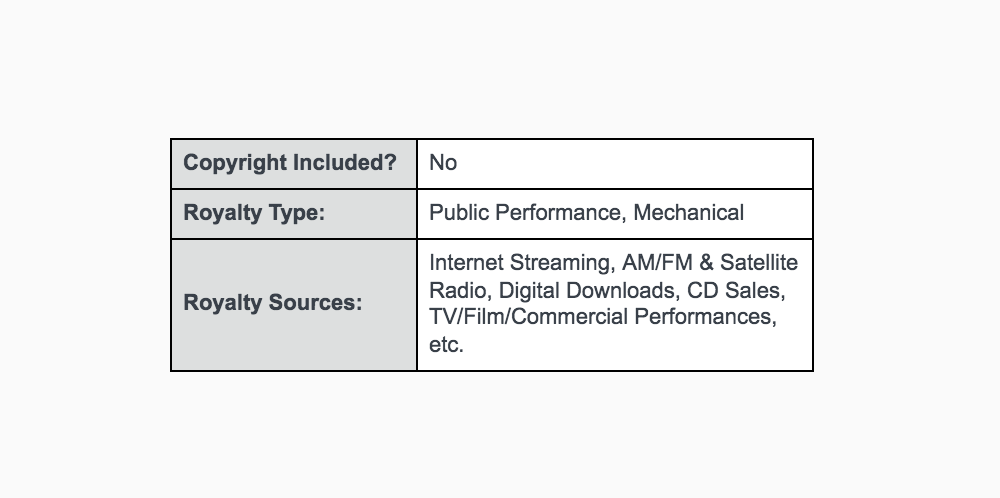Click the "Royalty Sources:" label cell
This screenshot has height=498, width=1000.
pos(272,303)
